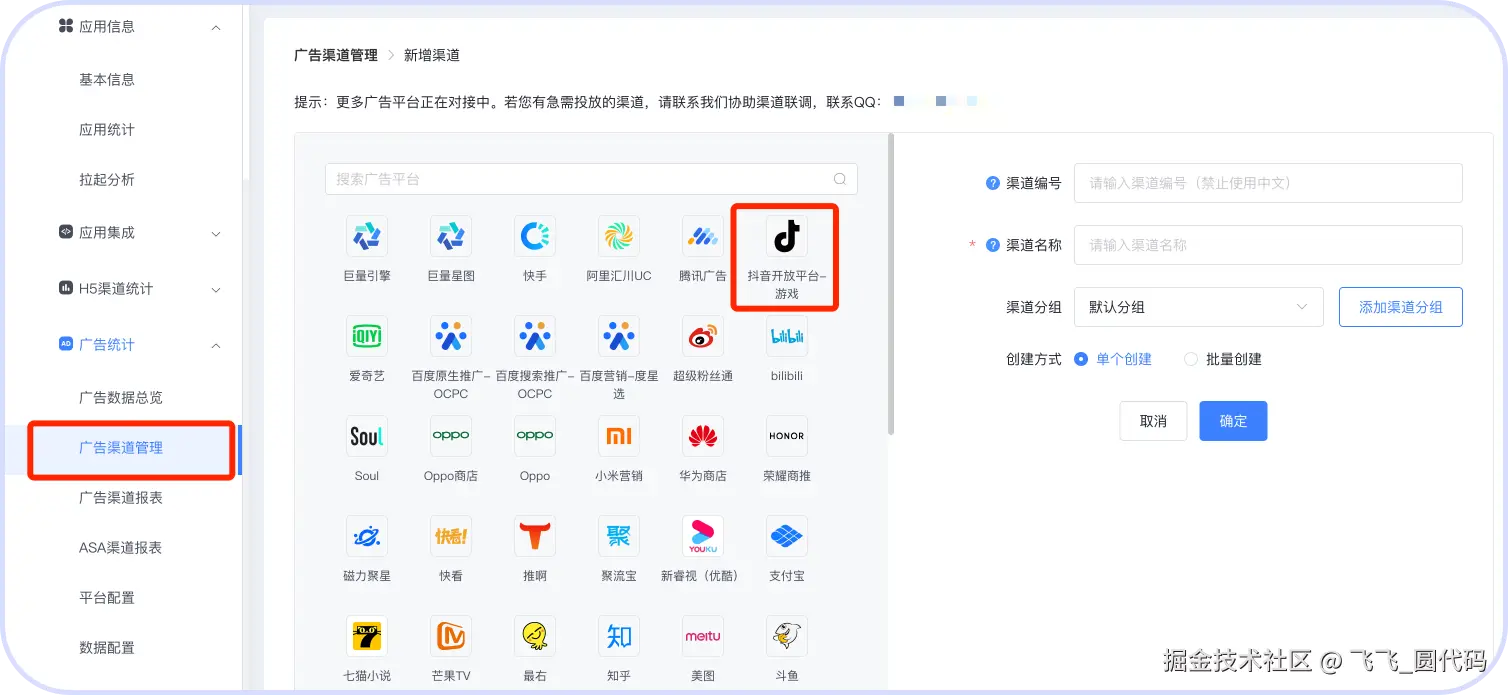Select the Oppo platform icon
This screenshot has width=1508, height=695.
[535, 436]
